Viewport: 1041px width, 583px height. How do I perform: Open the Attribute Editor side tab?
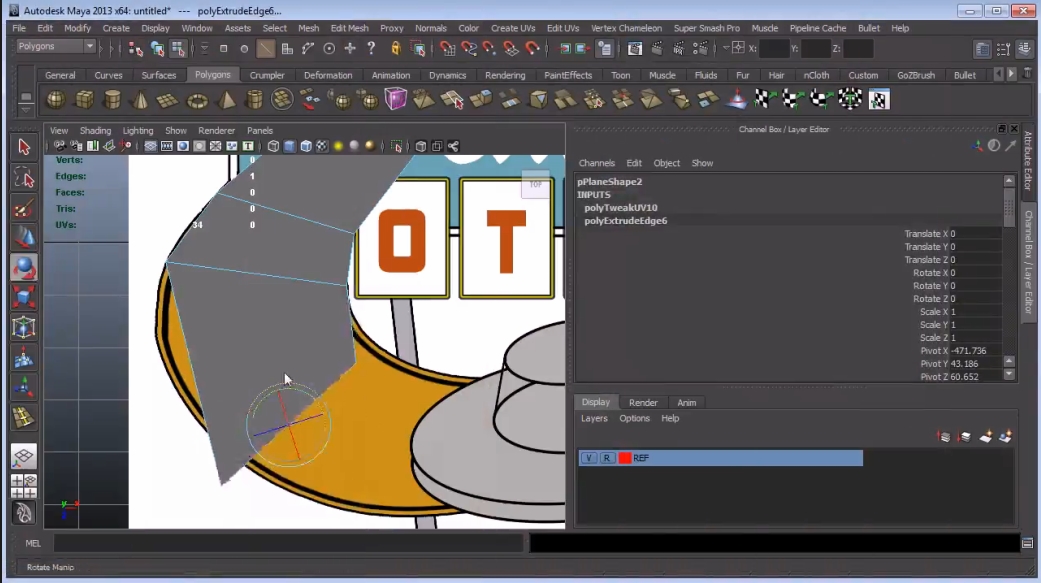[1028, 161]
